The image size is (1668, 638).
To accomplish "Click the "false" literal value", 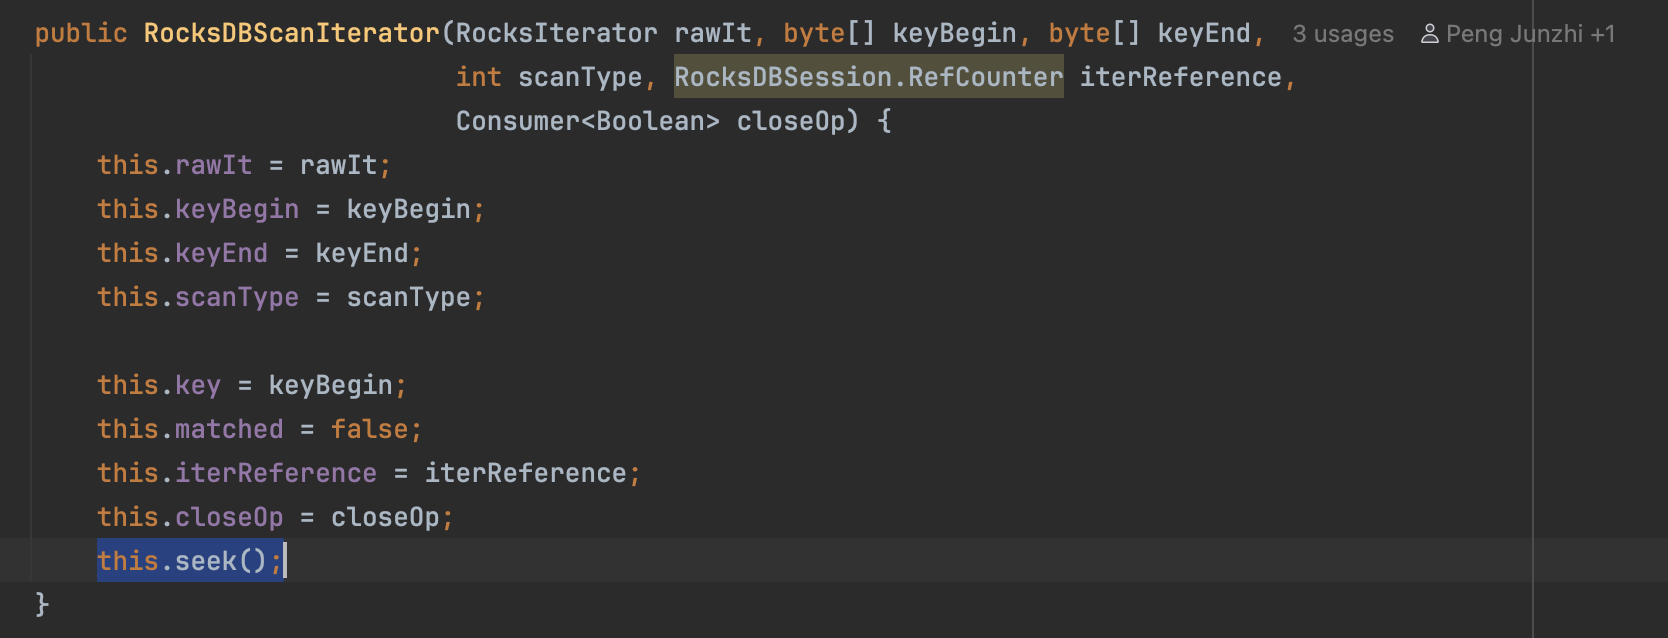I will [369, 429].
